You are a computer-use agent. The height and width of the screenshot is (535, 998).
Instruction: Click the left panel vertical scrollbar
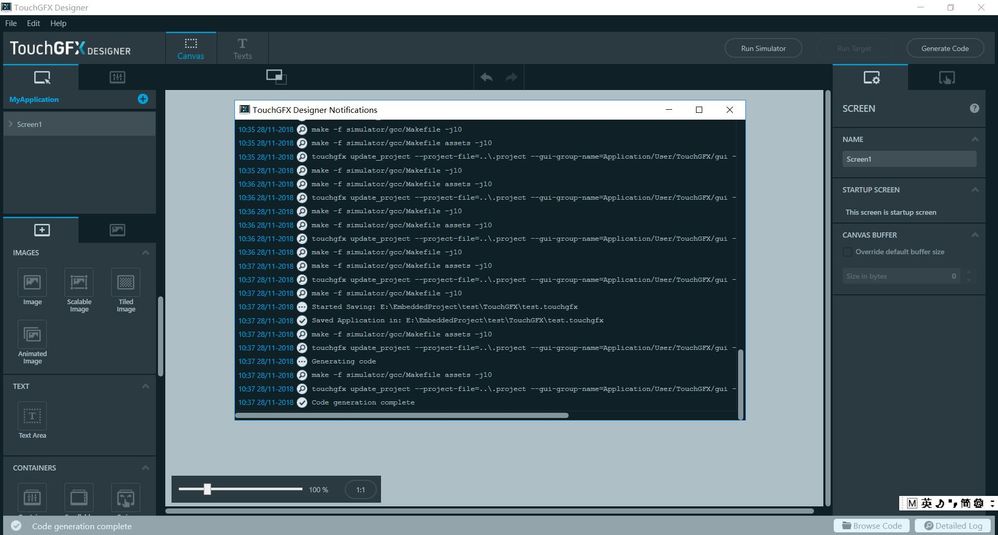coord(160,337)
